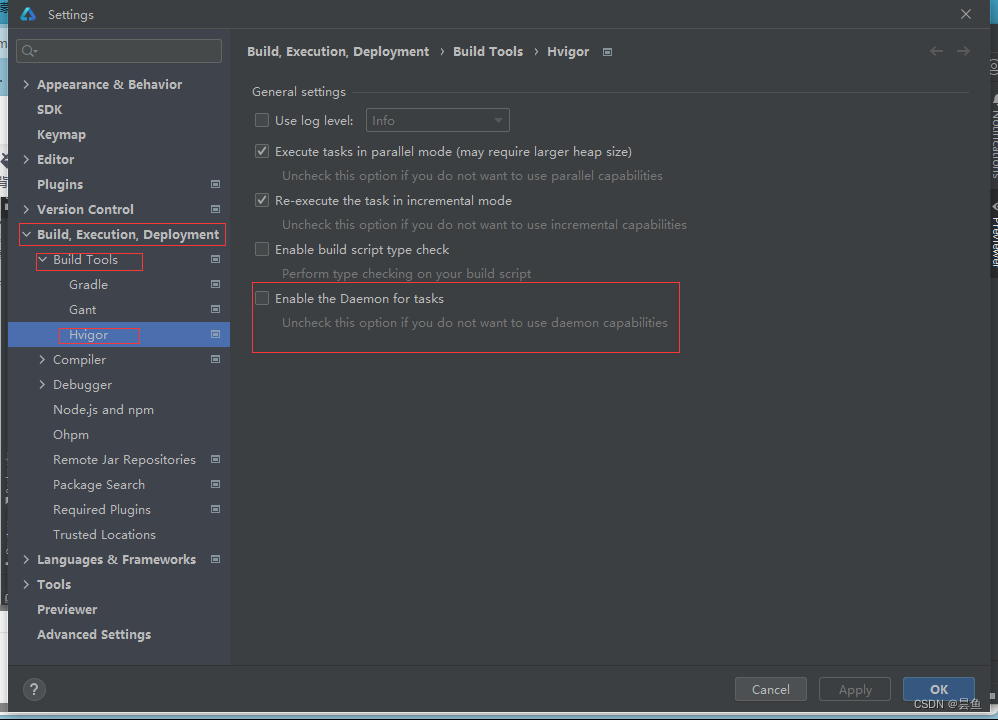Screen dimensions: 998x720
Task: Click the icon next to Version Control
Action: point(214,209)
